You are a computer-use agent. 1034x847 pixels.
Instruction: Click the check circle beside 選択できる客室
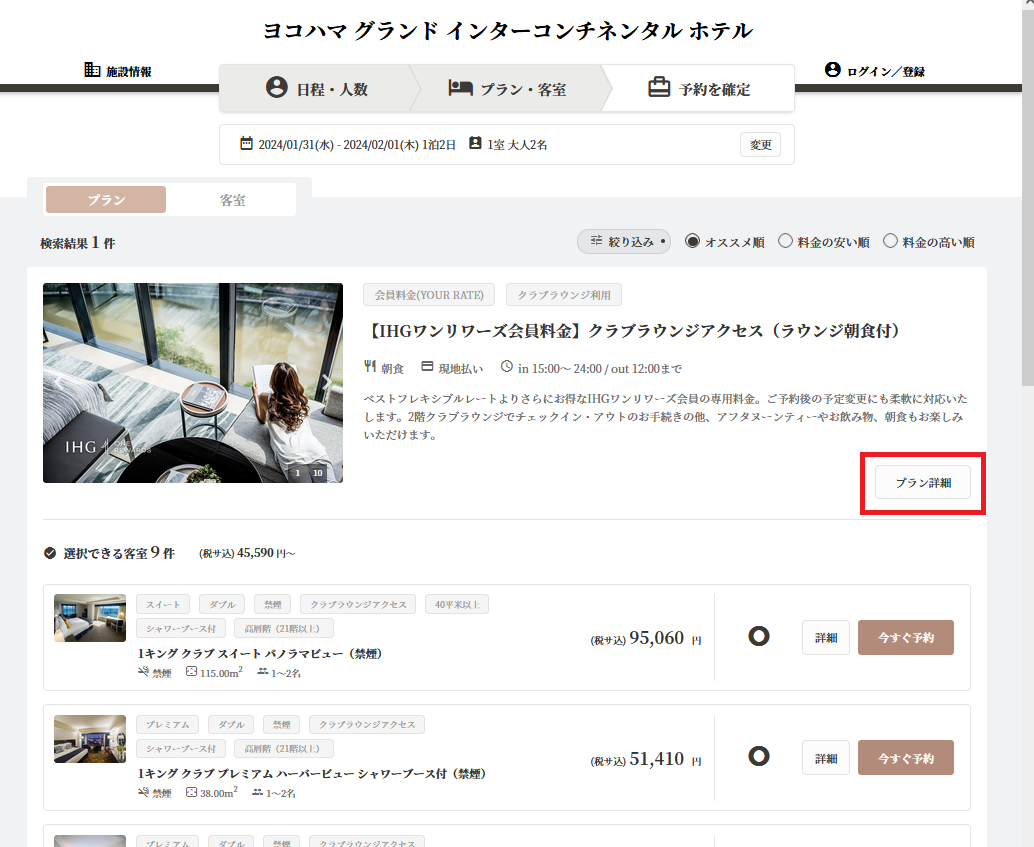tap(49, 553)
